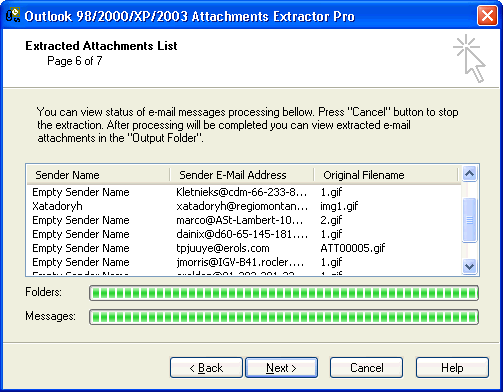Close the Attachments Extractor Pro window
503x392 pixels.
point(487,15)
